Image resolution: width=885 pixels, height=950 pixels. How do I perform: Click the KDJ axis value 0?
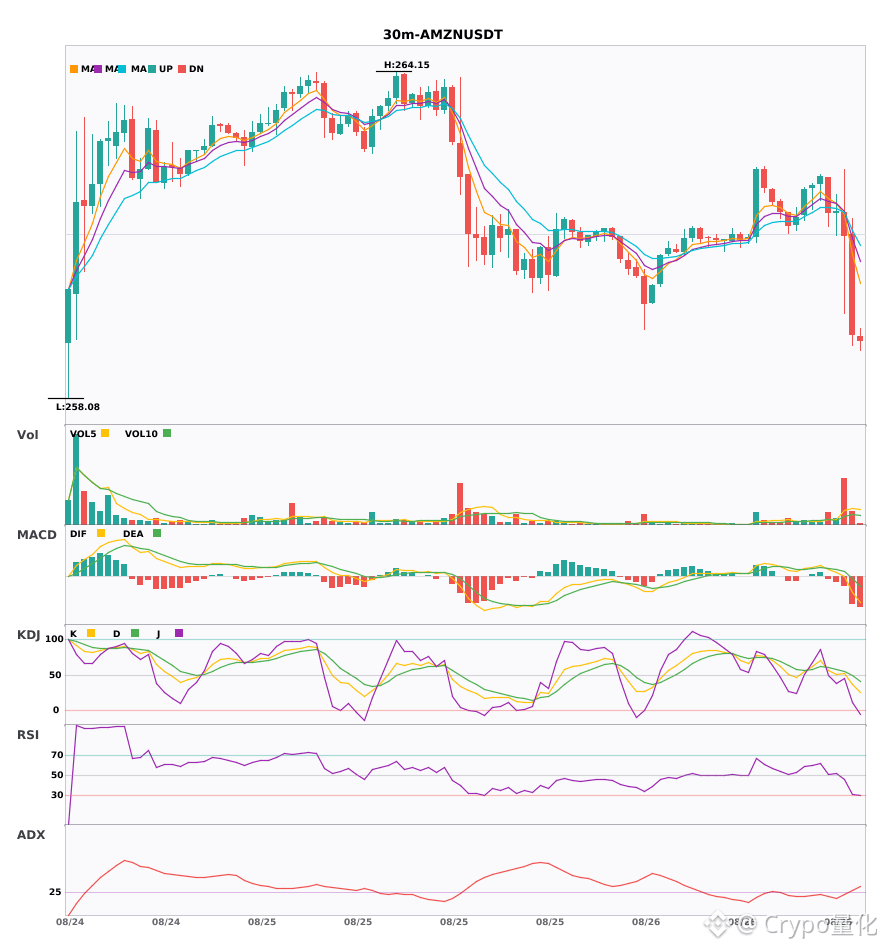(56, 710)
